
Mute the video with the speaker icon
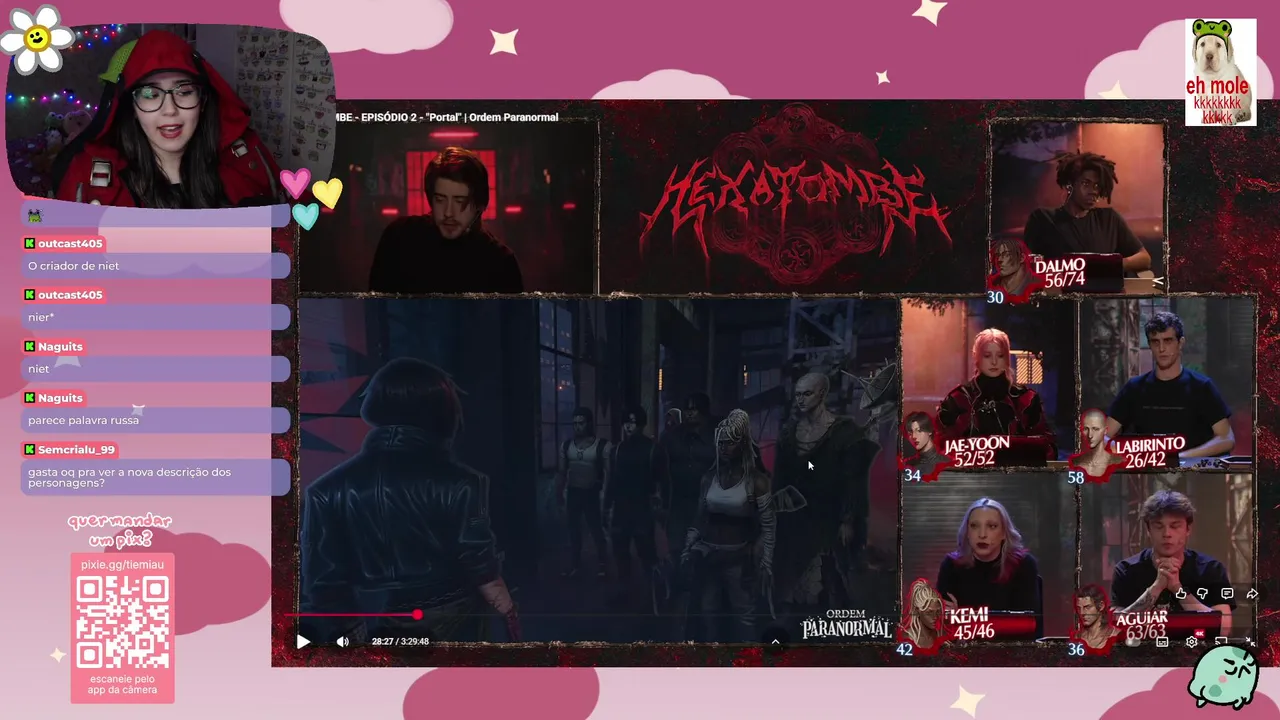(x=343, y=642)
